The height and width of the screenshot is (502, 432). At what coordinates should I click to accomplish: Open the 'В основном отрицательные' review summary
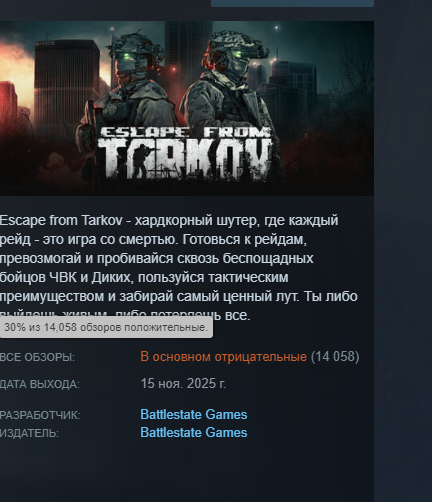pos(223,357)
